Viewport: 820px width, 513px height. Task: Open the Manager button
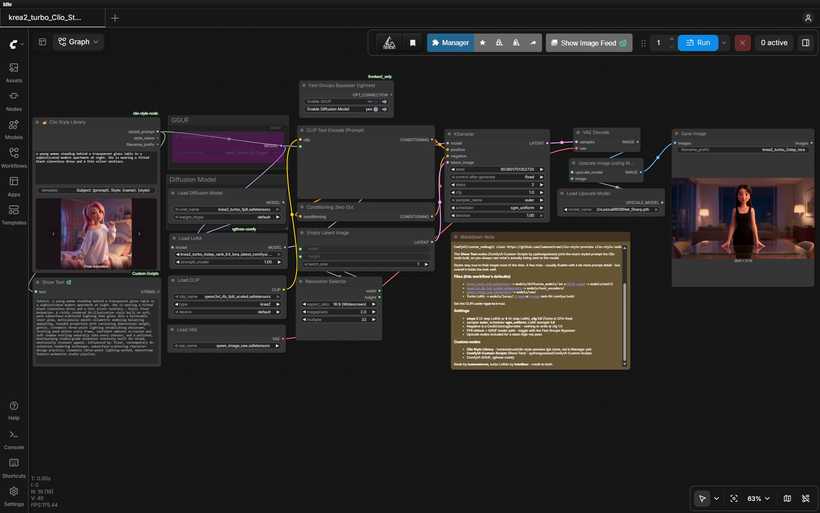450,43
